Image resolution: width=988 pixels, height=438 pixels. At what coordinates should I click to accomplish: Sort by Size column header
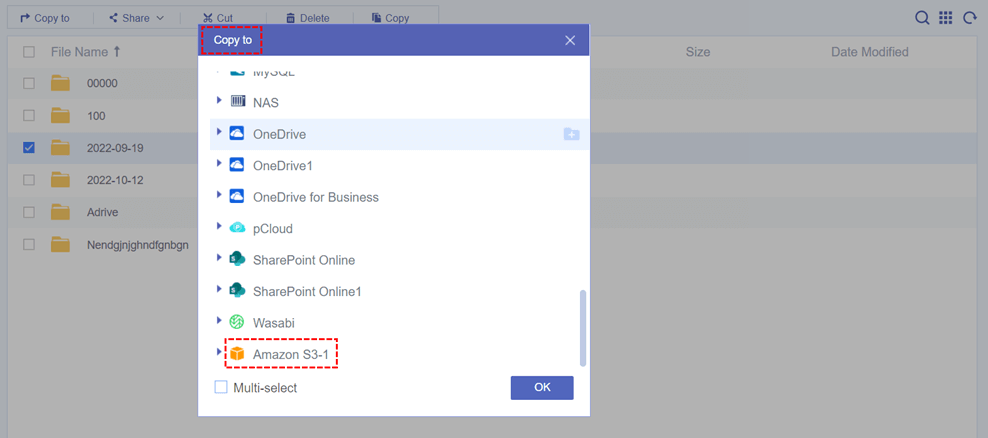coord(698,52)
